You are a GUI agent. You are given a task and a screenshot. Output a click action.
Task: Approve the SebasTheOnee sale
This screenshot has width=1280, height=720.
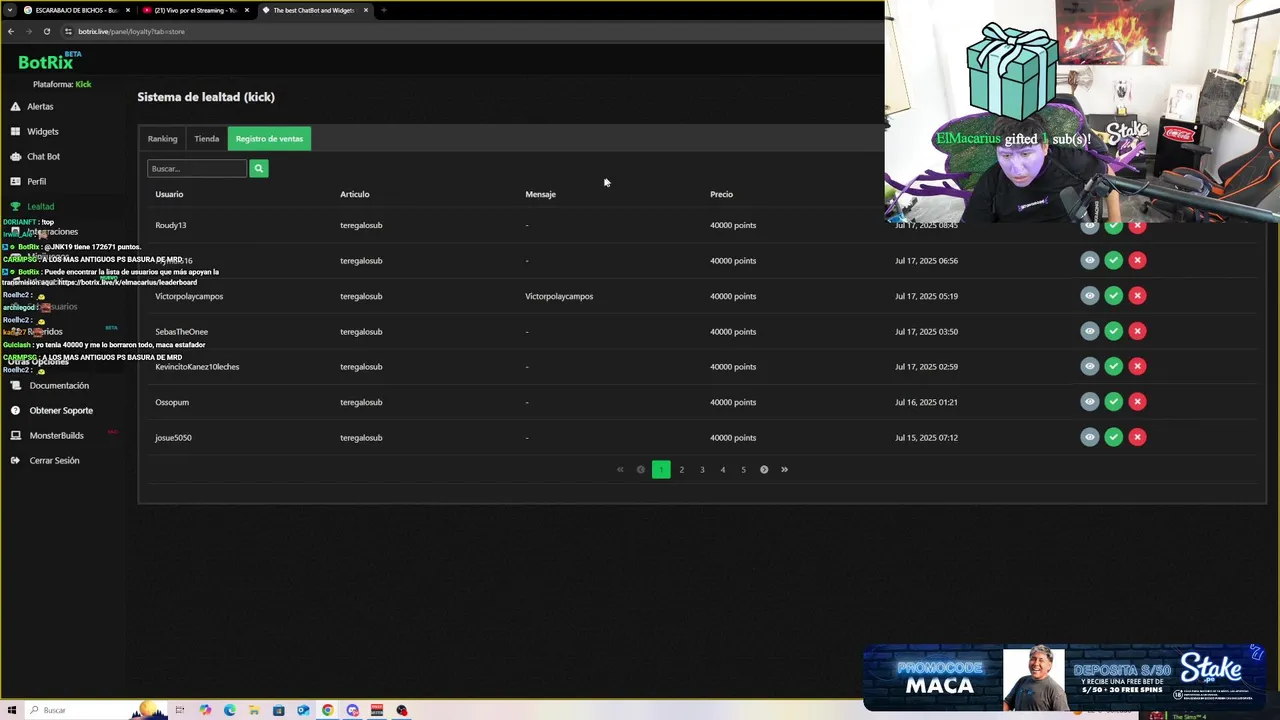tap(1113, 331)
